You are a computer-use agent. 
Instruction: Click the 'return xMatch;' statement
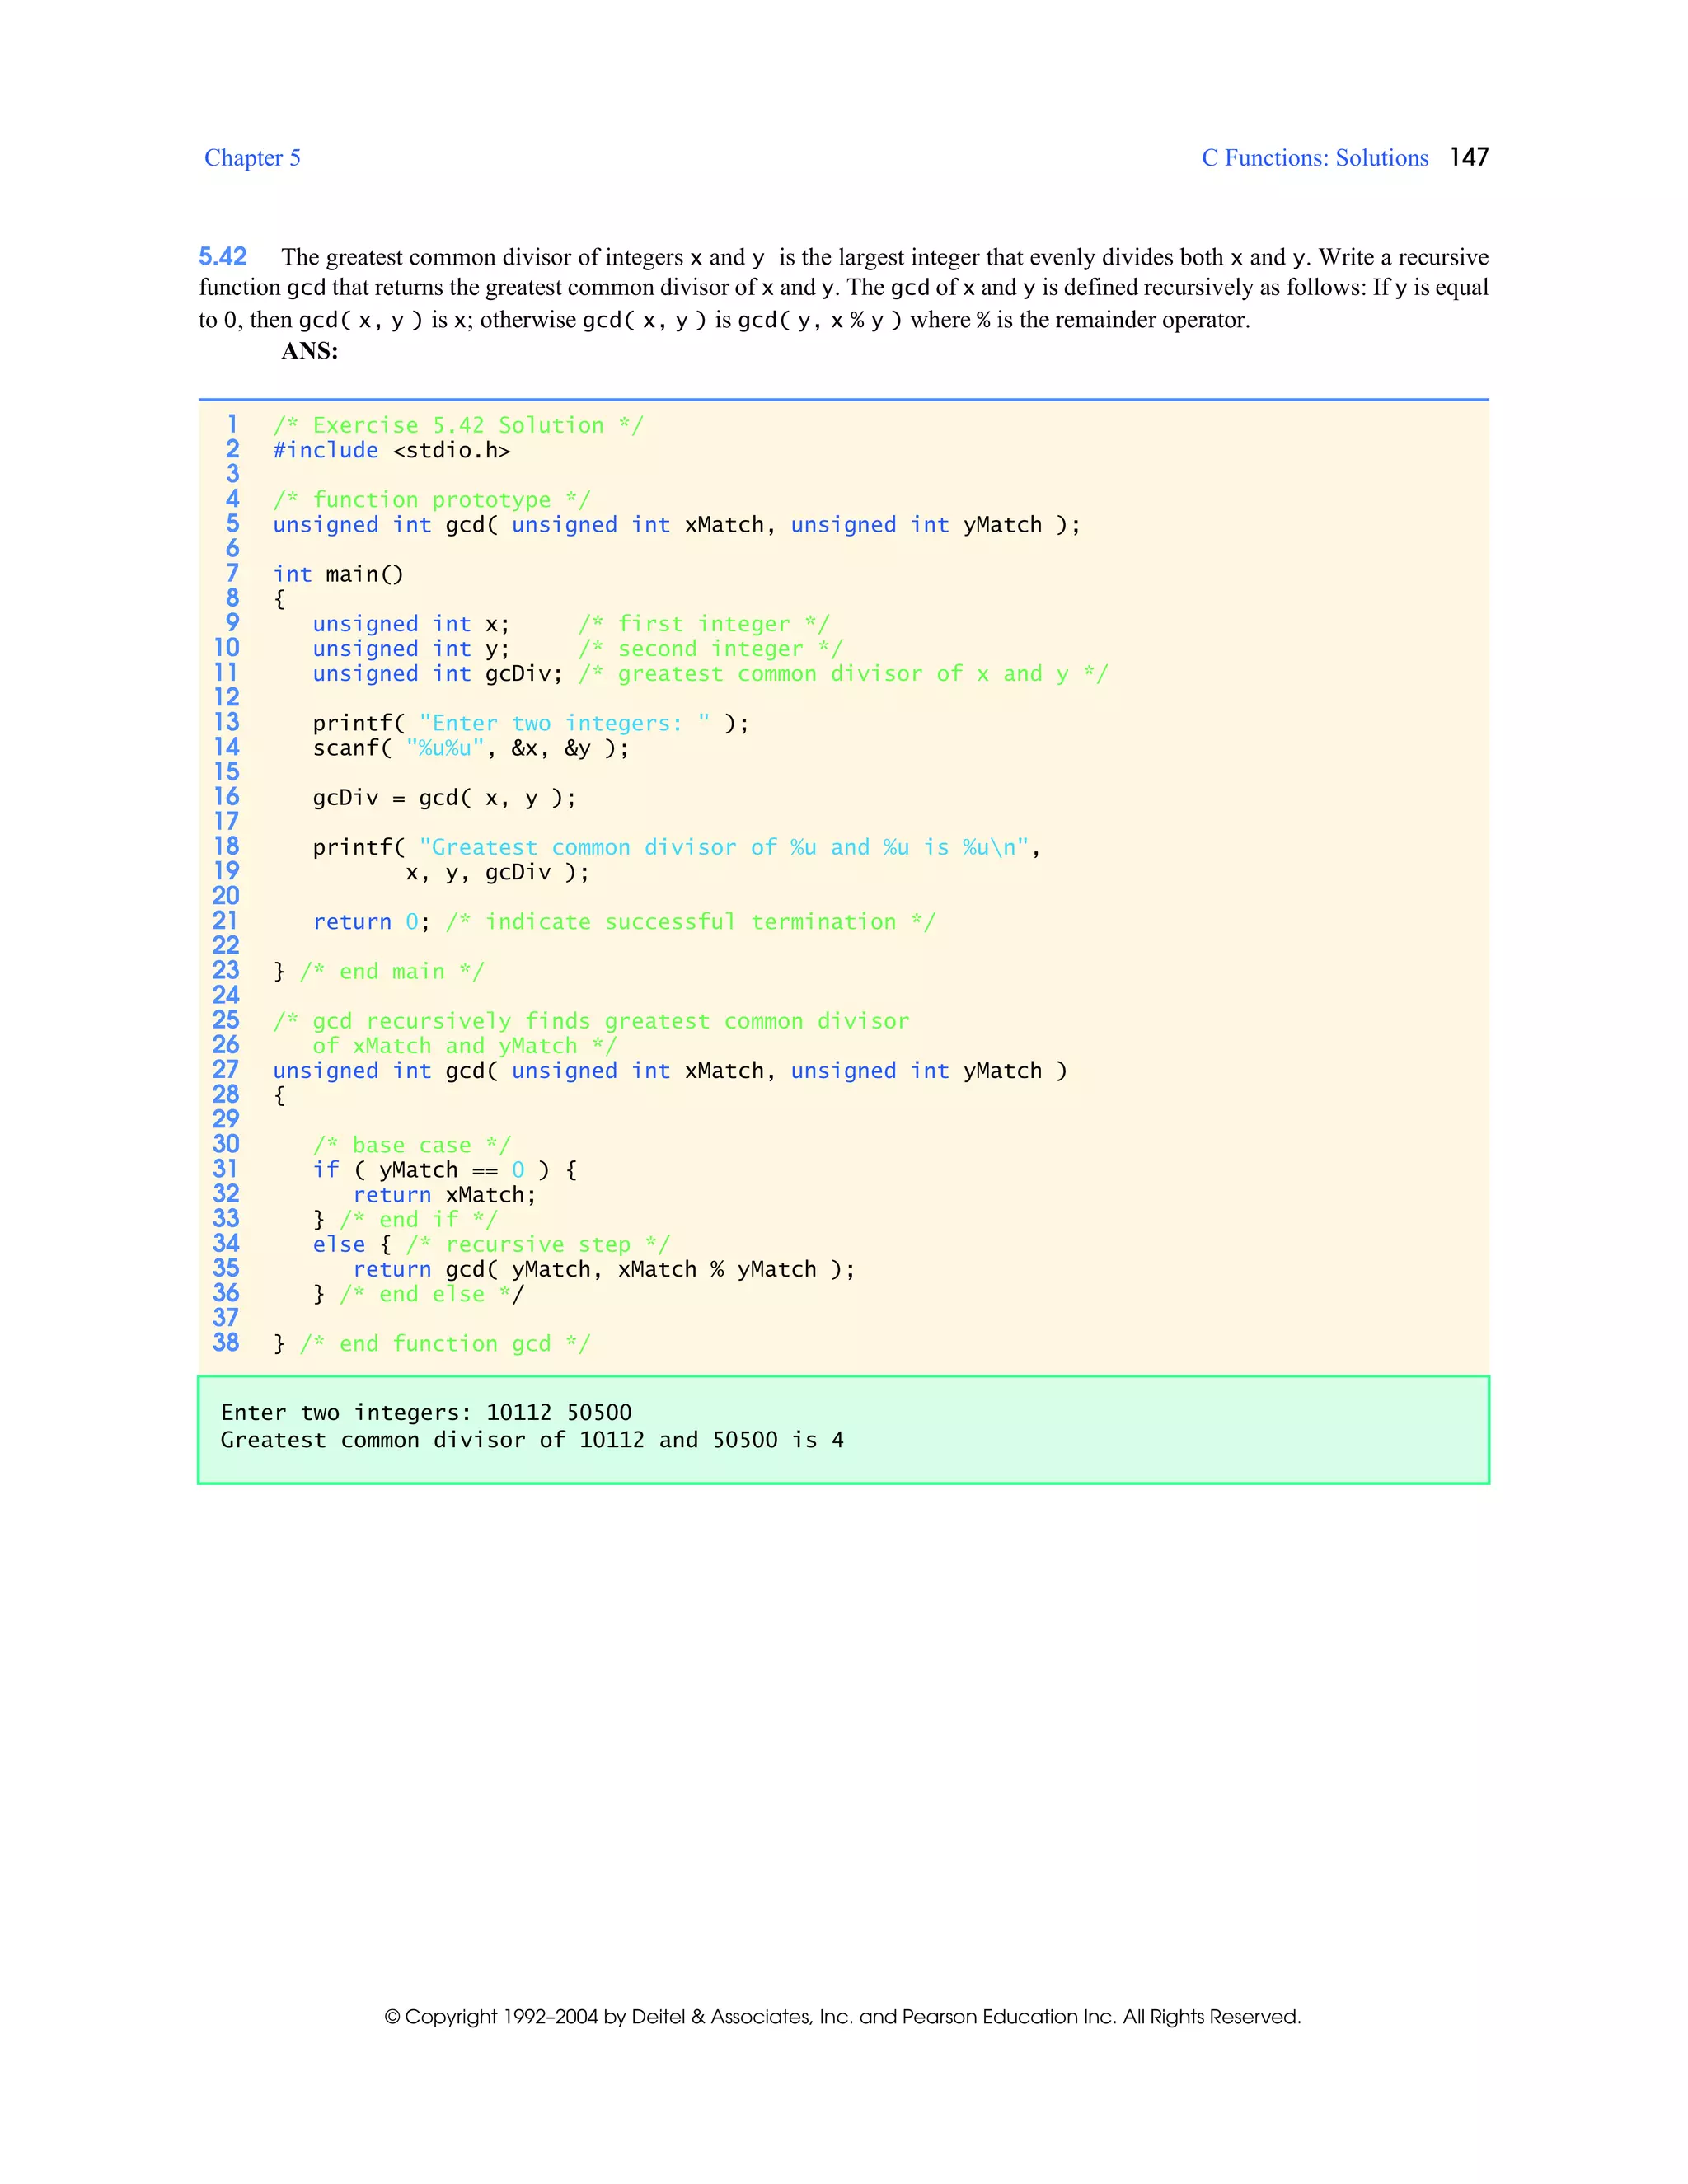click(445, 1194)
